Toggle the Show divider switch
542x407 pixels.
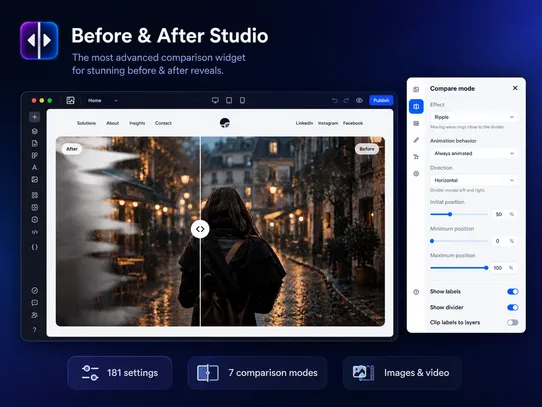tap(513, 307)
